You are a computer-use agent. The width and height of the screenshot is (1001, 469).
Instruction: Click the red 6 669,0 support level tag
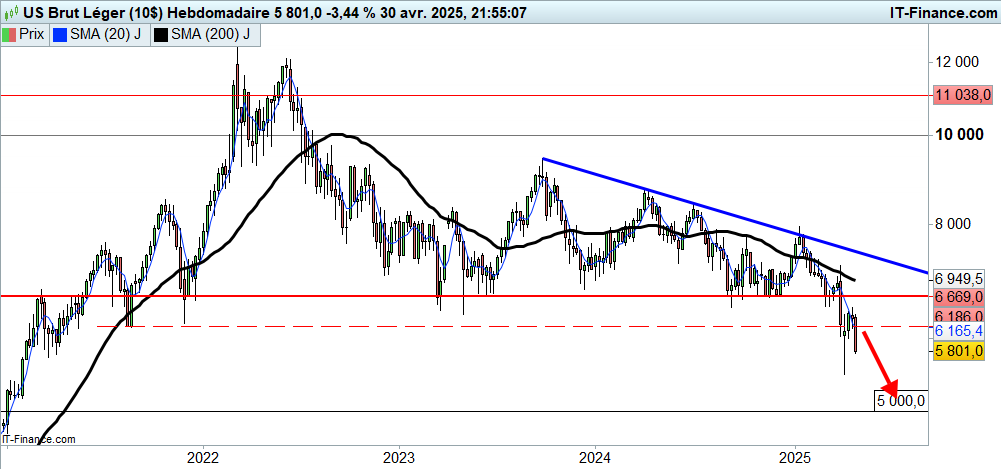click(x=961, y=297)
